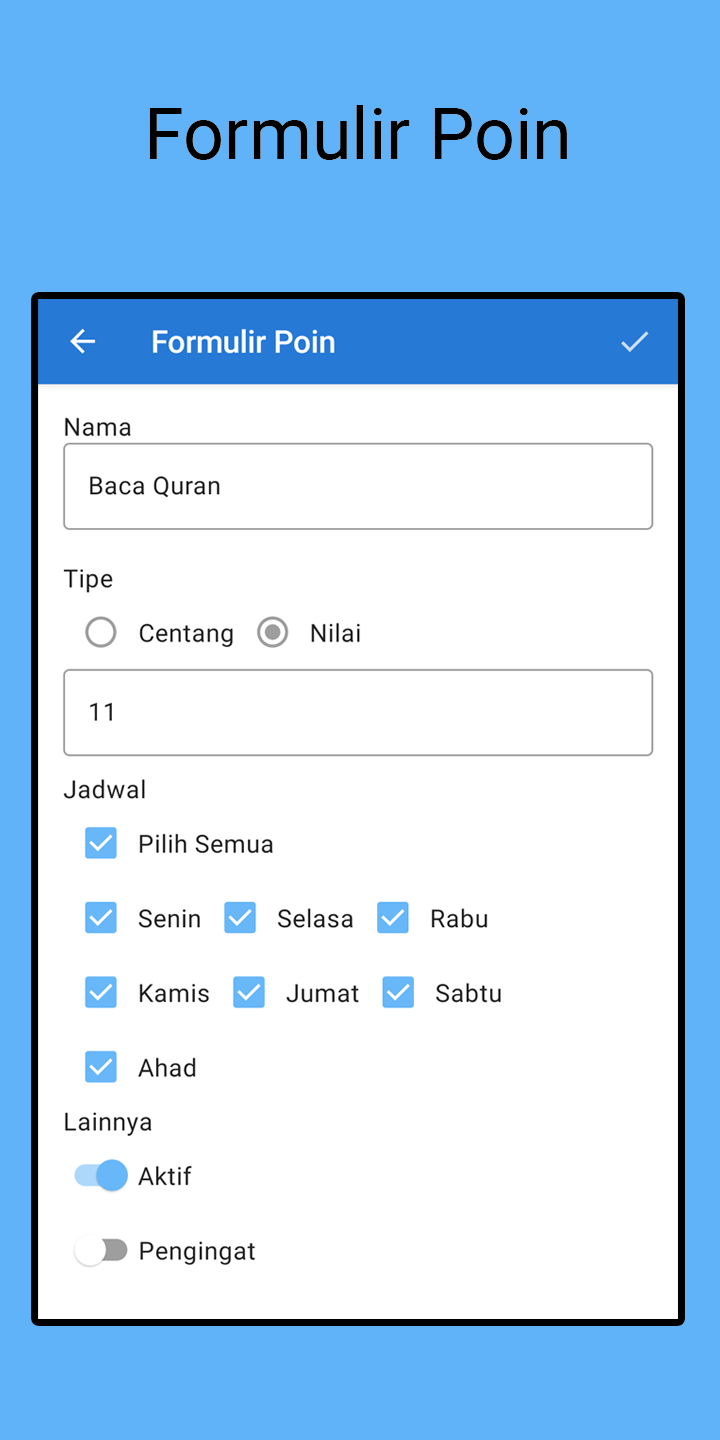Tap the Pengingat label text
This screenshot has width=720, height=1440.
[197, 1251]
